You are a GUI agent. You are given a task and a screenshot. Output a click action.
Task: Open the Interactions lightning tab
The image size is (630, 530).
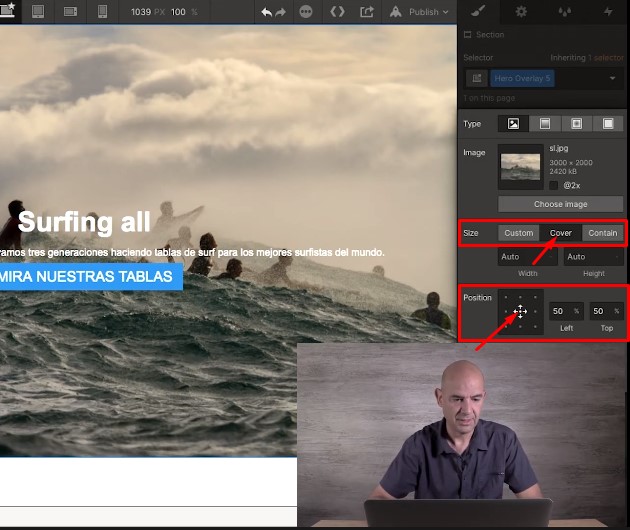point(608,12)
